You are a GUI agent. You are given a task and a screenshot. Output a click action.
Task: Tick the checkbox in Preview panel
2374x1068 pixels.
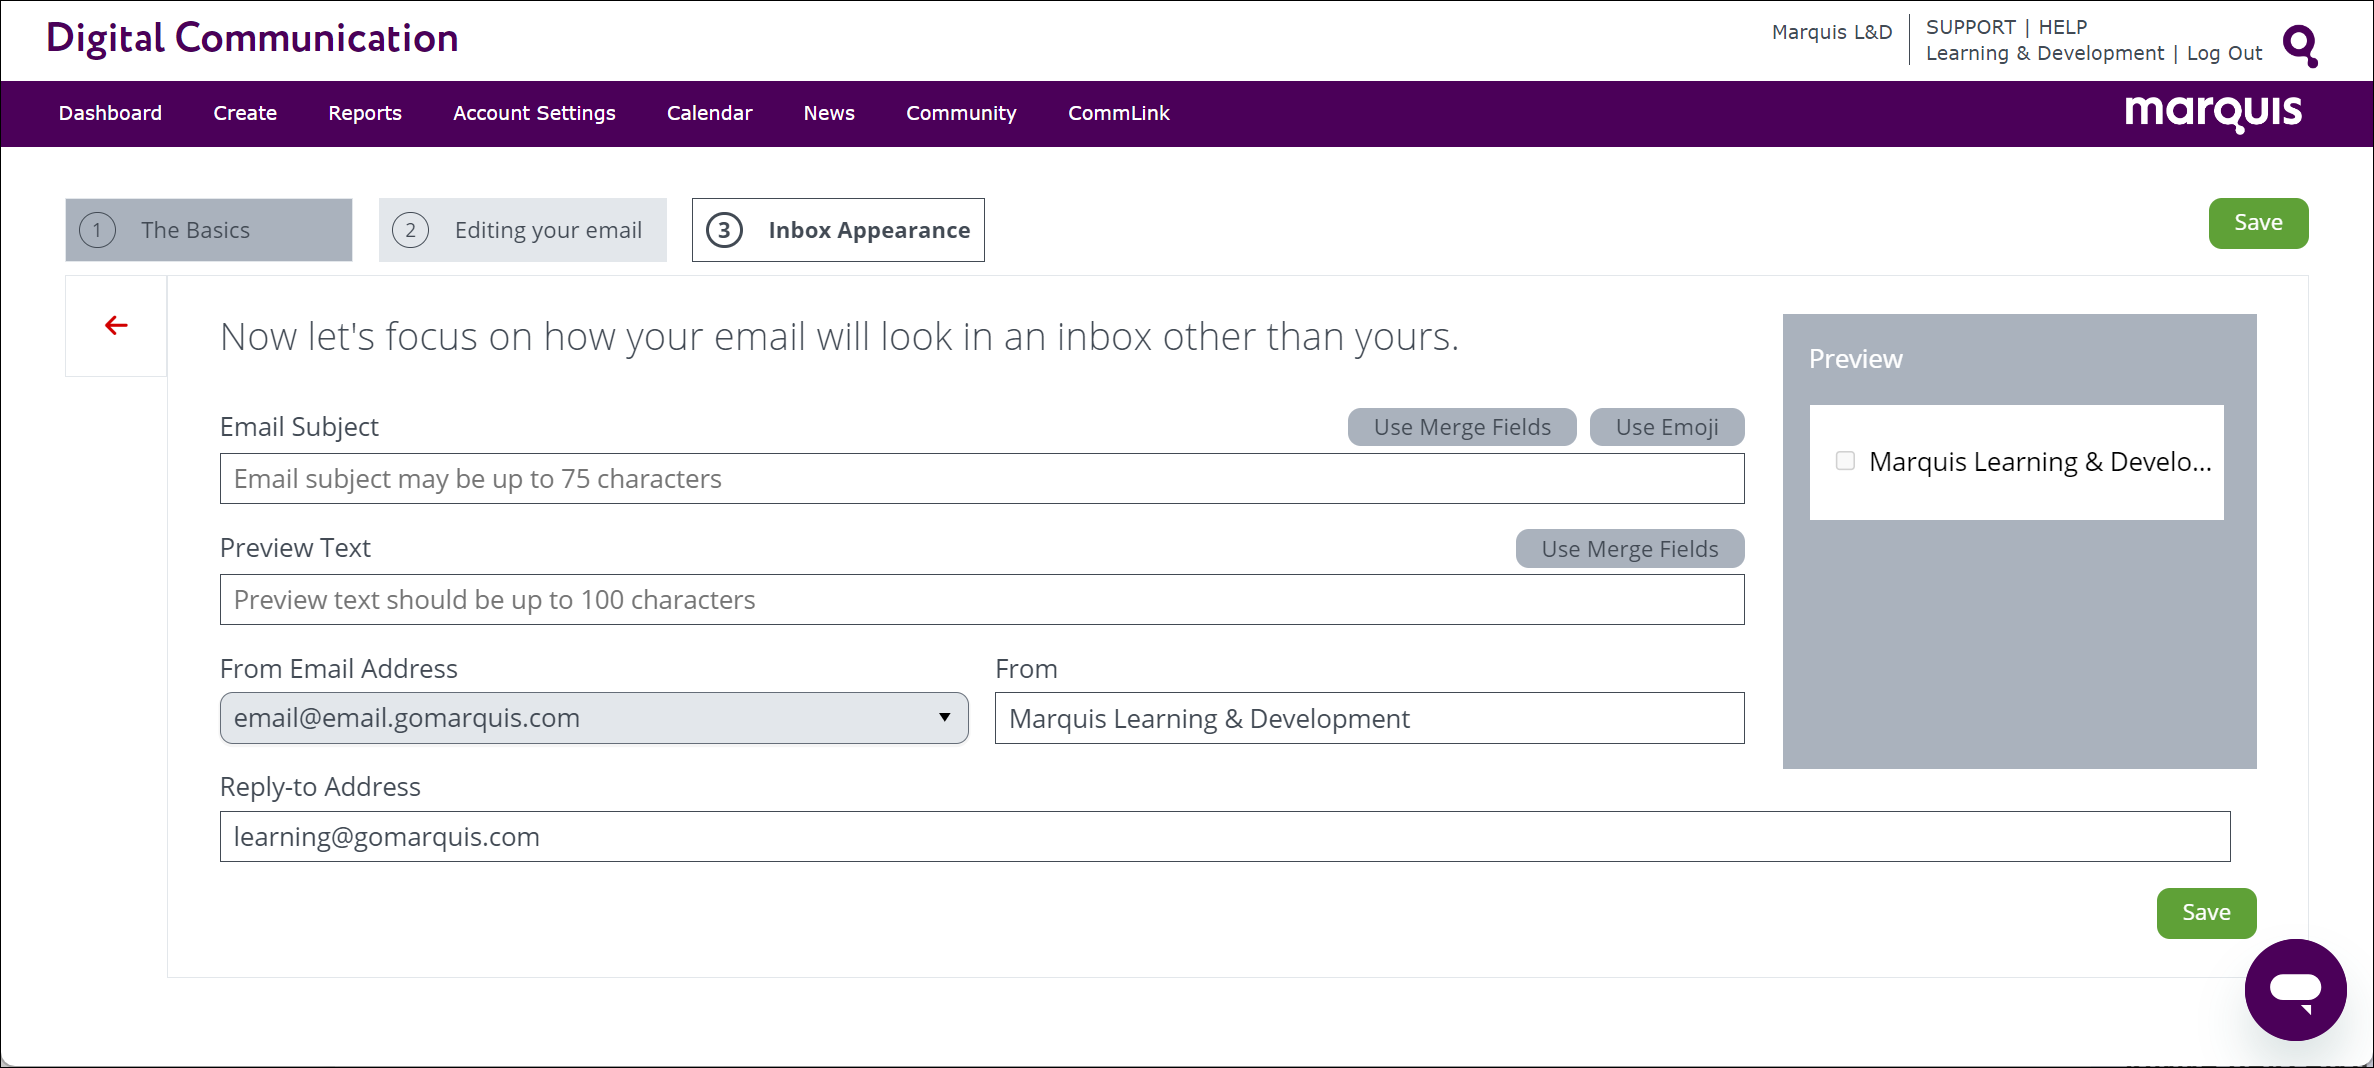click(x=1845, y=461)
